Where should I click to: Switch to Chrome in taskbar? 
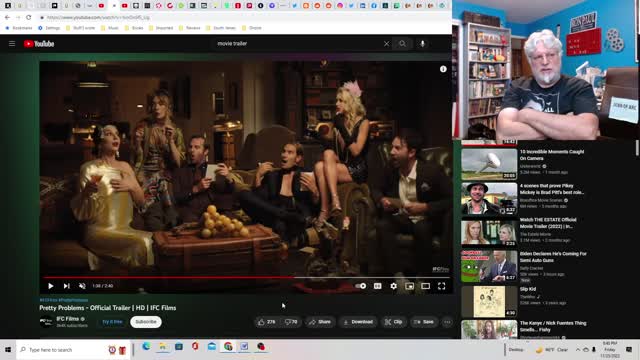pos(228,347)
